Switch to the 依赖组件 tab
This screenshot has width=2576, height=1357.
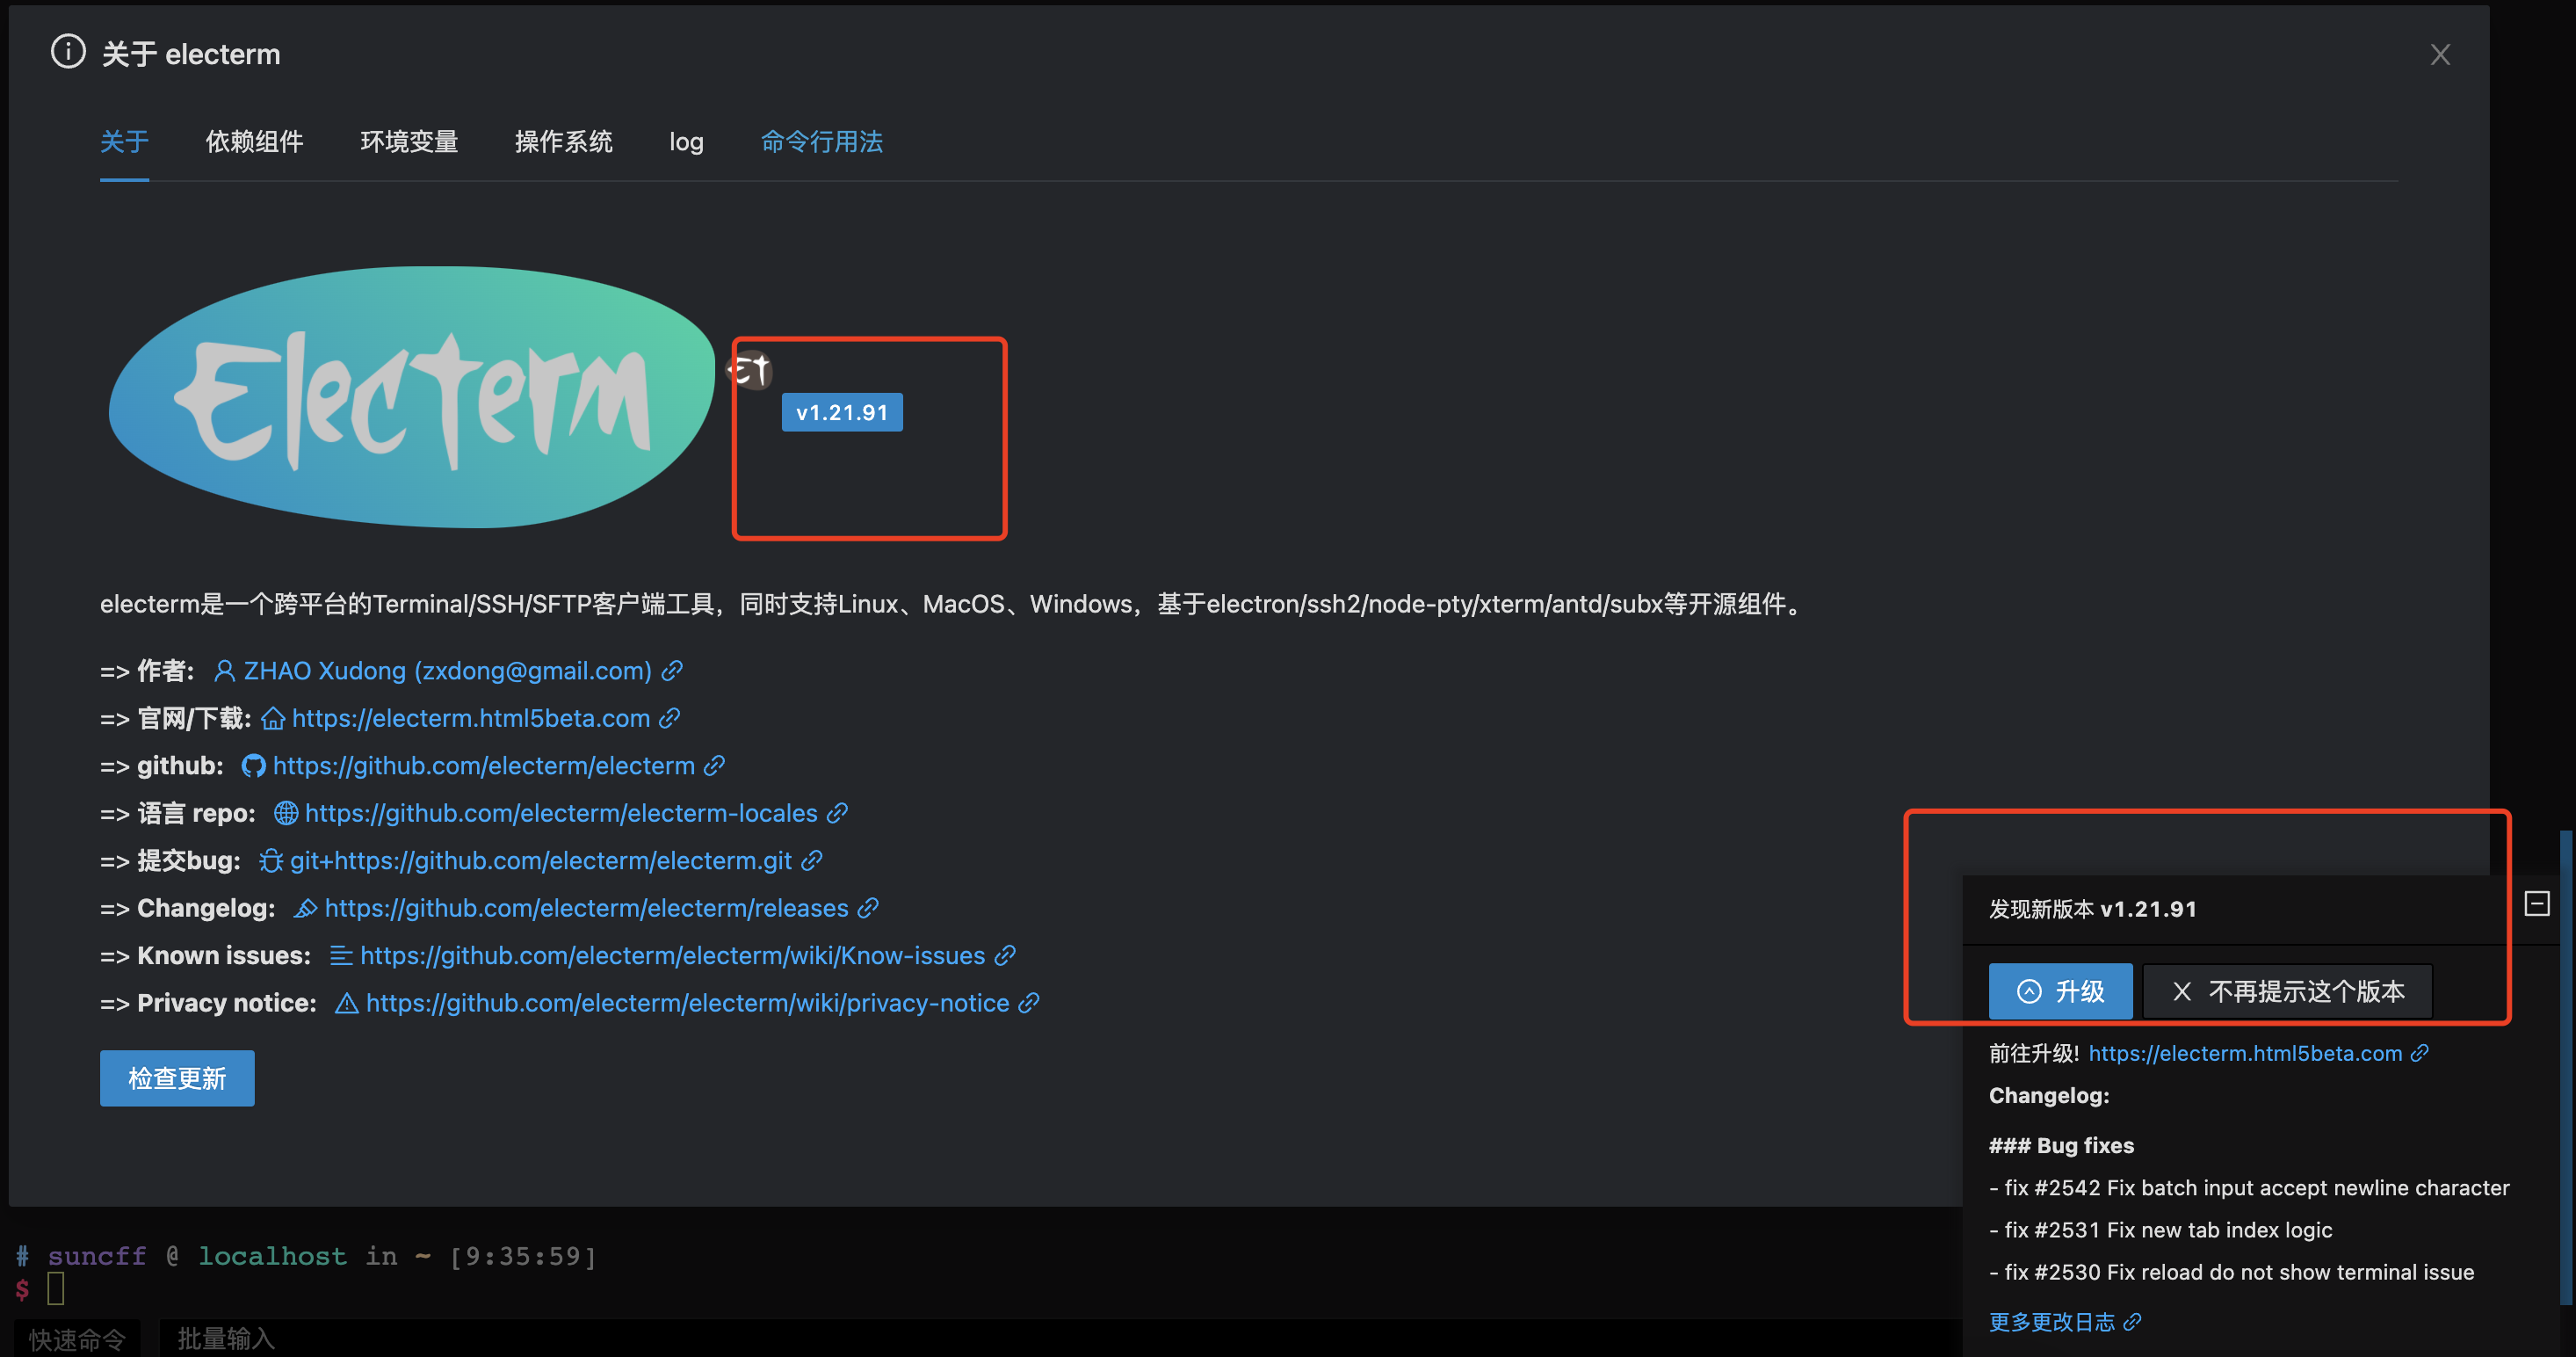(254, 142)
